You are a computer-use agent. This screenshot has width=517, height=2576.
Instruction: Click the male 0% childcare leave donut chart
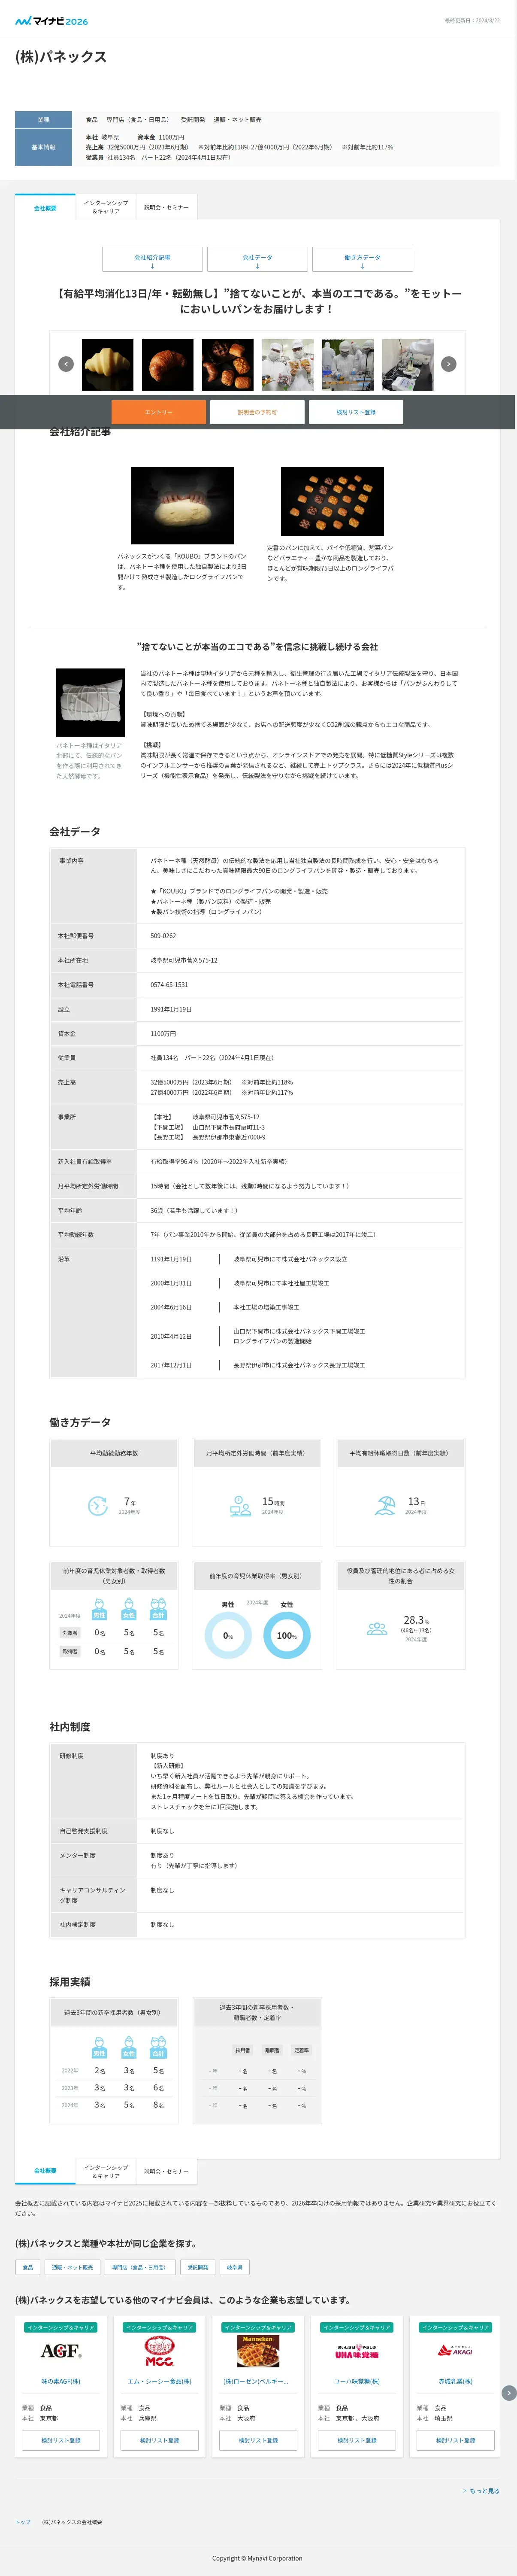coord(228,1636)
